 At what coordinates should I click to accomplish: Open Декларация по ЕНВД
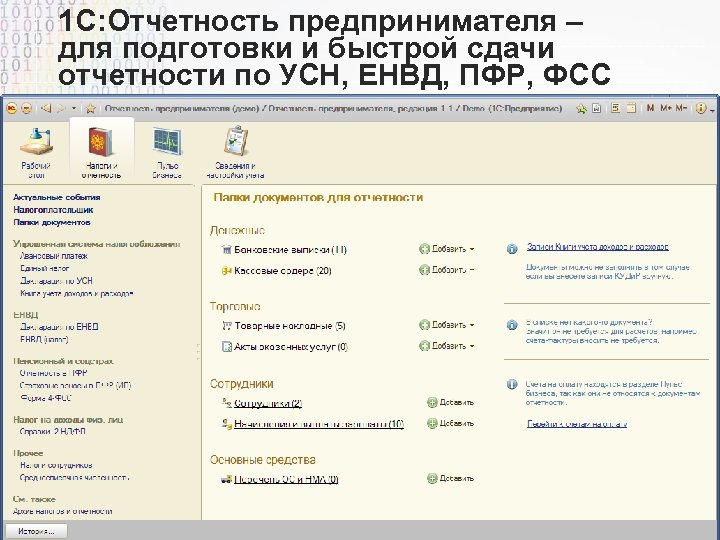(59, 327)
